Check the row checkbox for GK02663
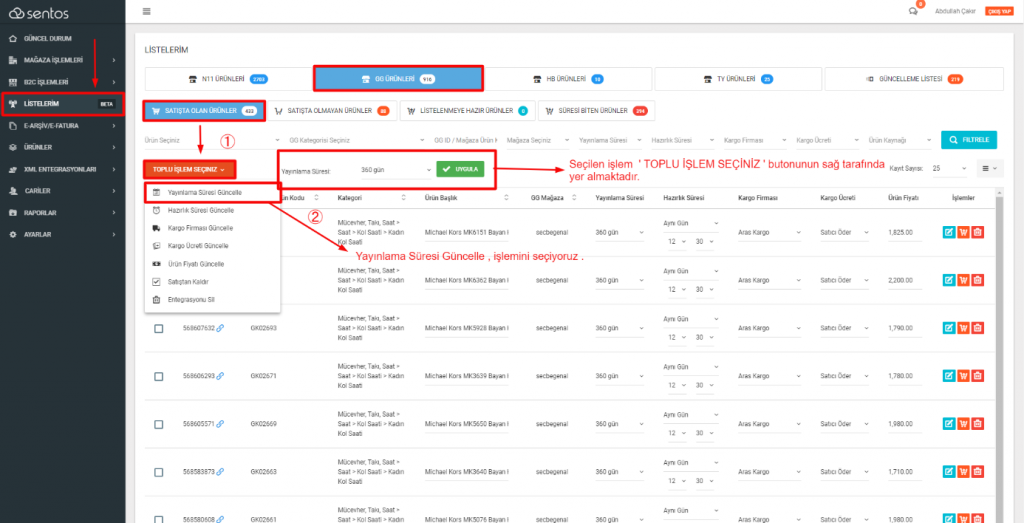The image size is (1024, 523). tap(158, 472)
